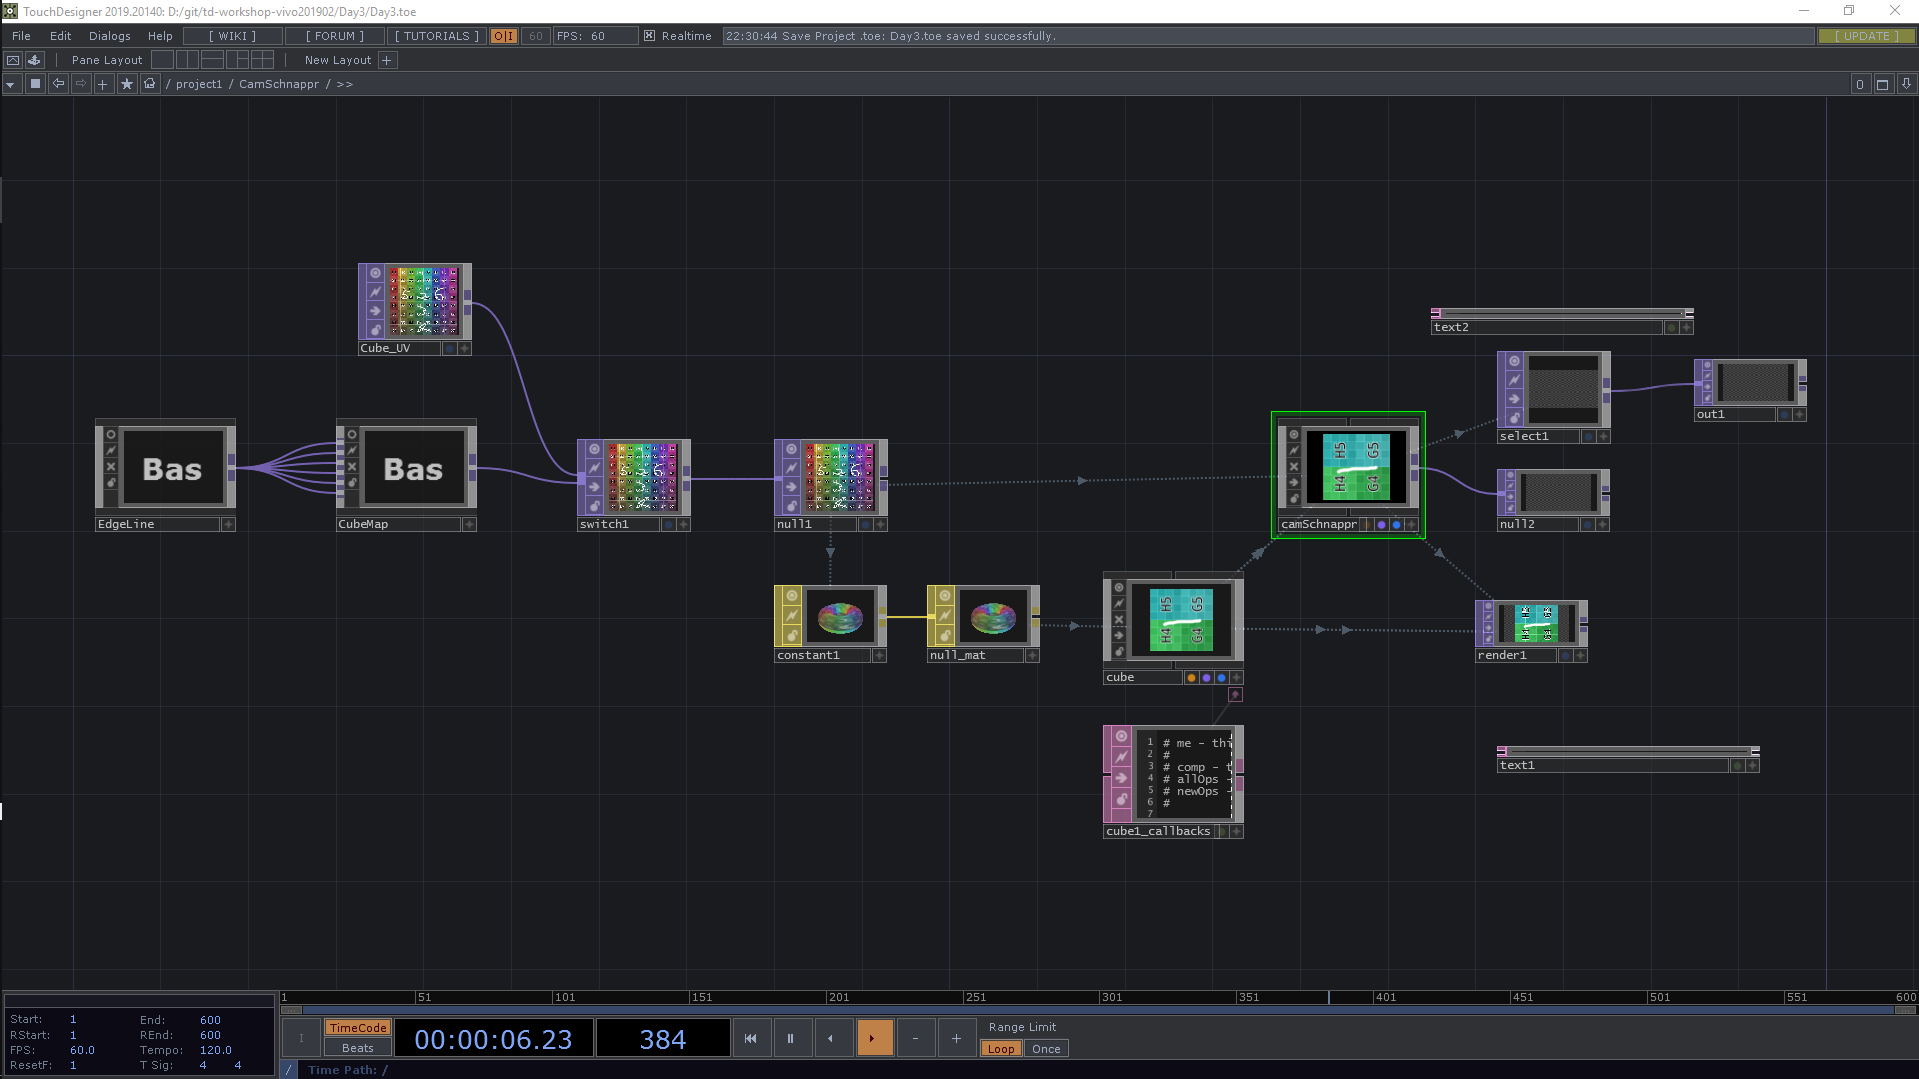
Task: Click the viewer active icon on the cube node
Action: click(x=1119, y=587)
